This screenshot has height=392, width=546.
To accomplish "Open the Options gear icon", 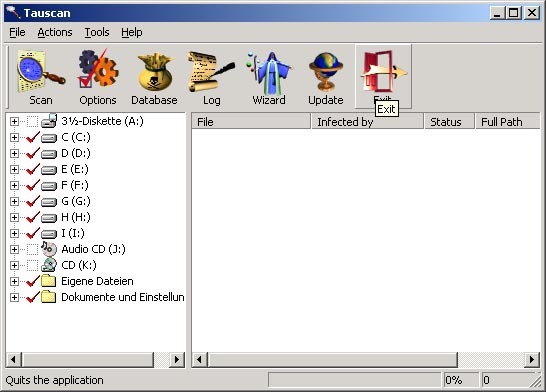I will (98, 69).
